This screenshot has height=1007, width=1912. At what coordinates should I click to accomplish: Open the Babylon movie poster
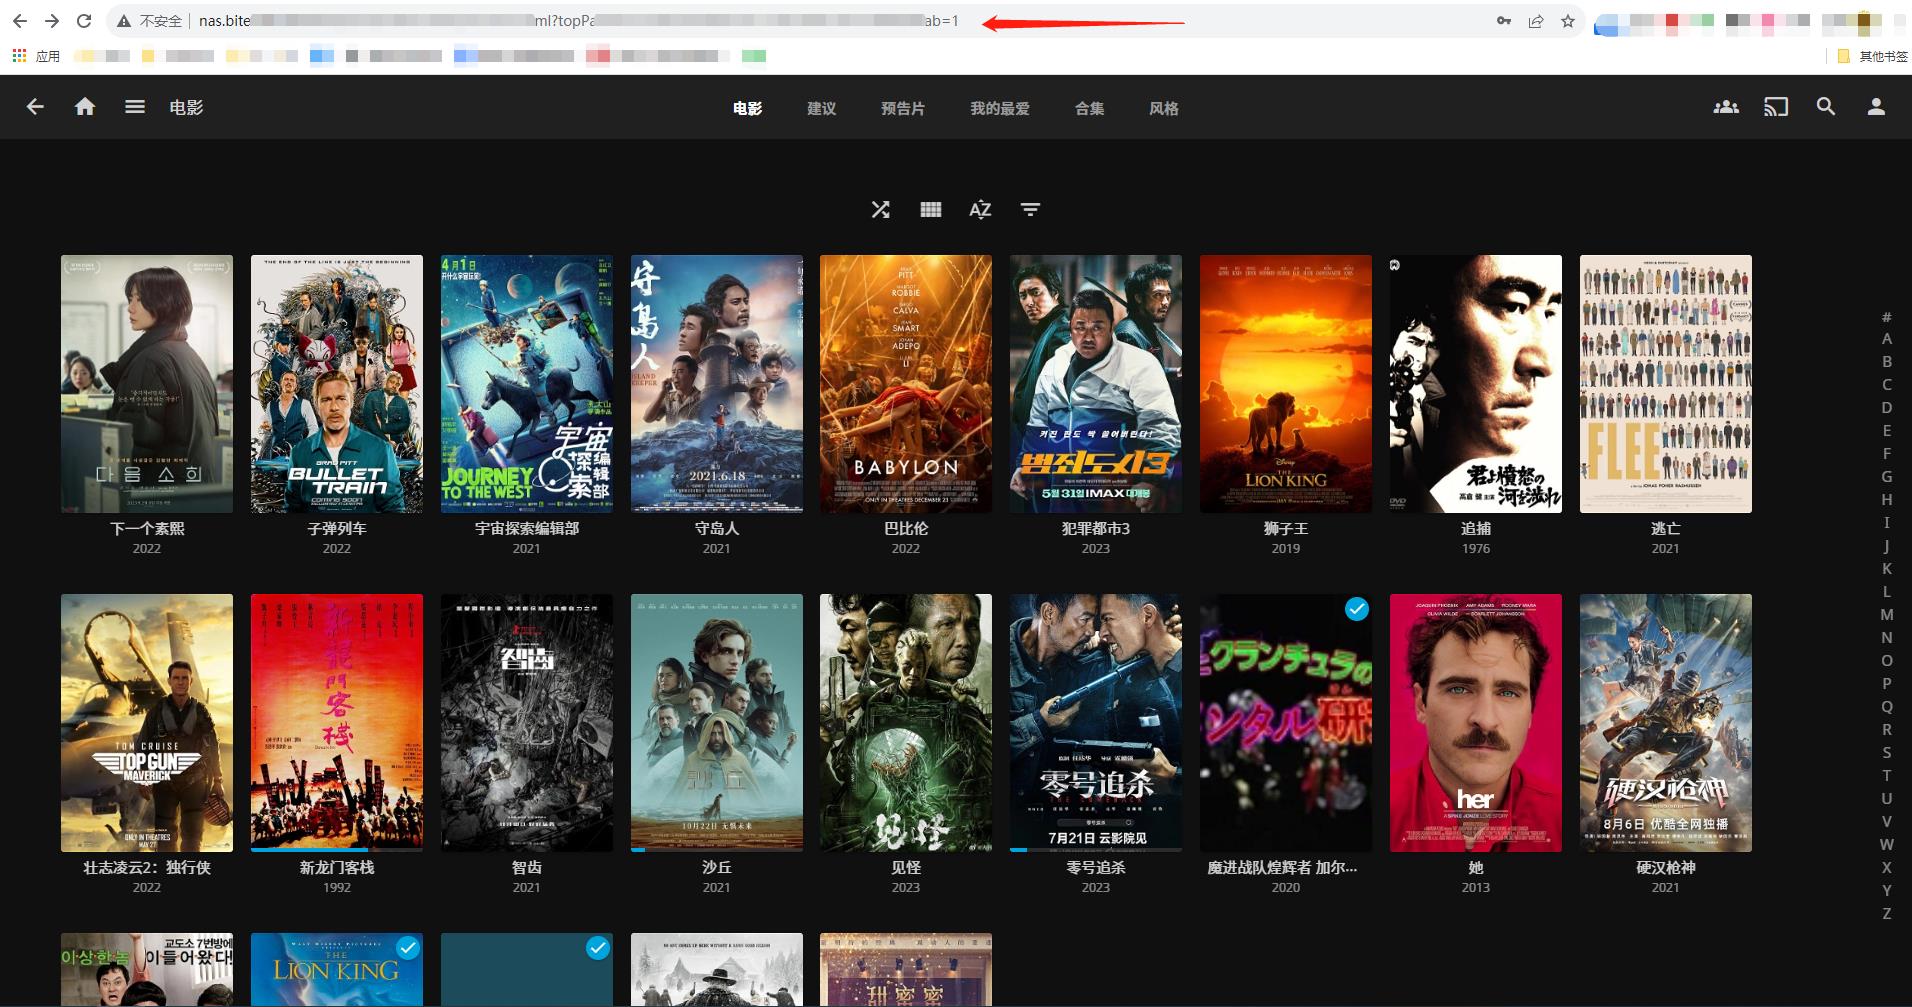(906, 384)
